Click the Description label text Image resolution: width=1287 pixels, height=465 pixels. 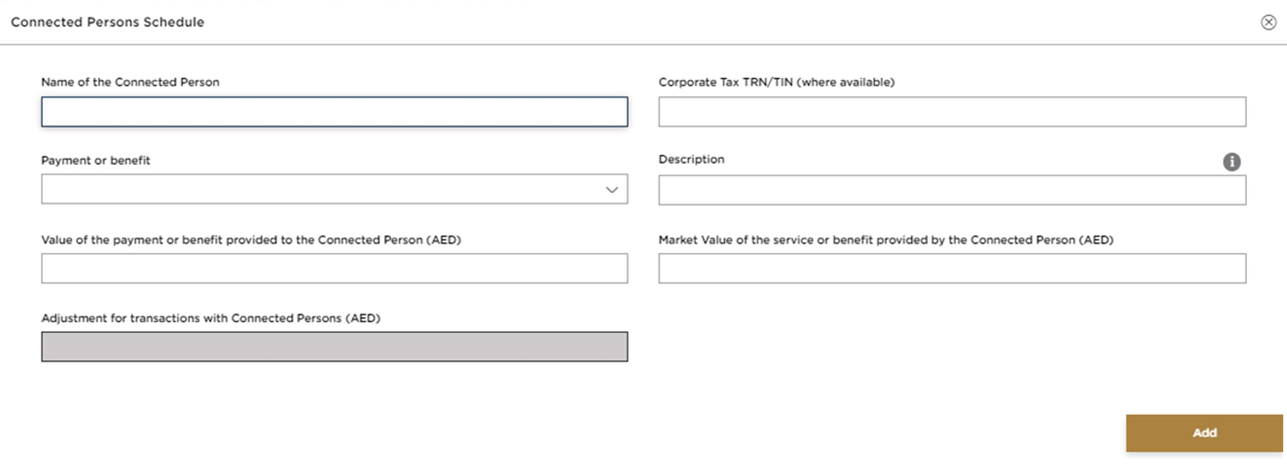click(x=691, y=159)
